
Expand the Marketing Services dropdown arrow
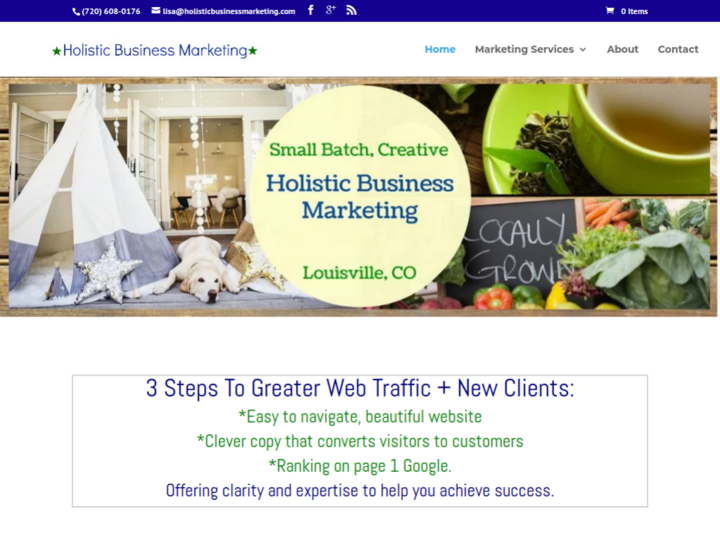583,50
